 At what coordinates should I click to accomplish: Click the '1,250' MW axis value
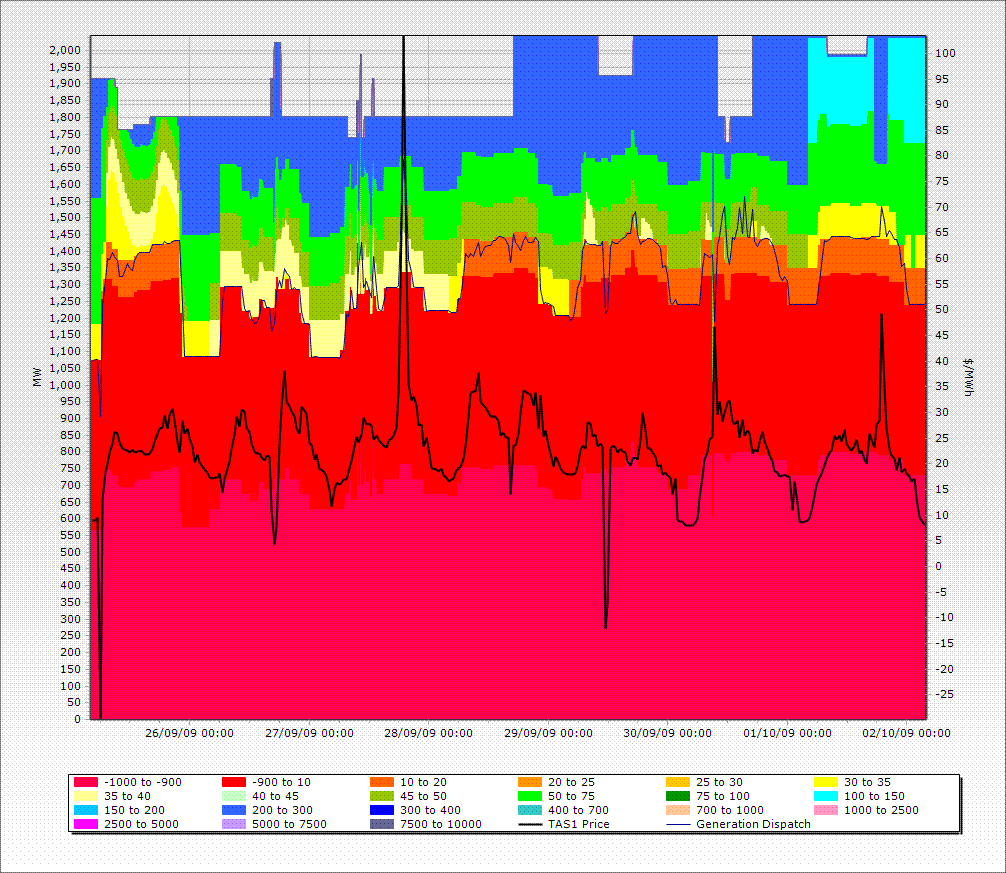tap(65, 301)
